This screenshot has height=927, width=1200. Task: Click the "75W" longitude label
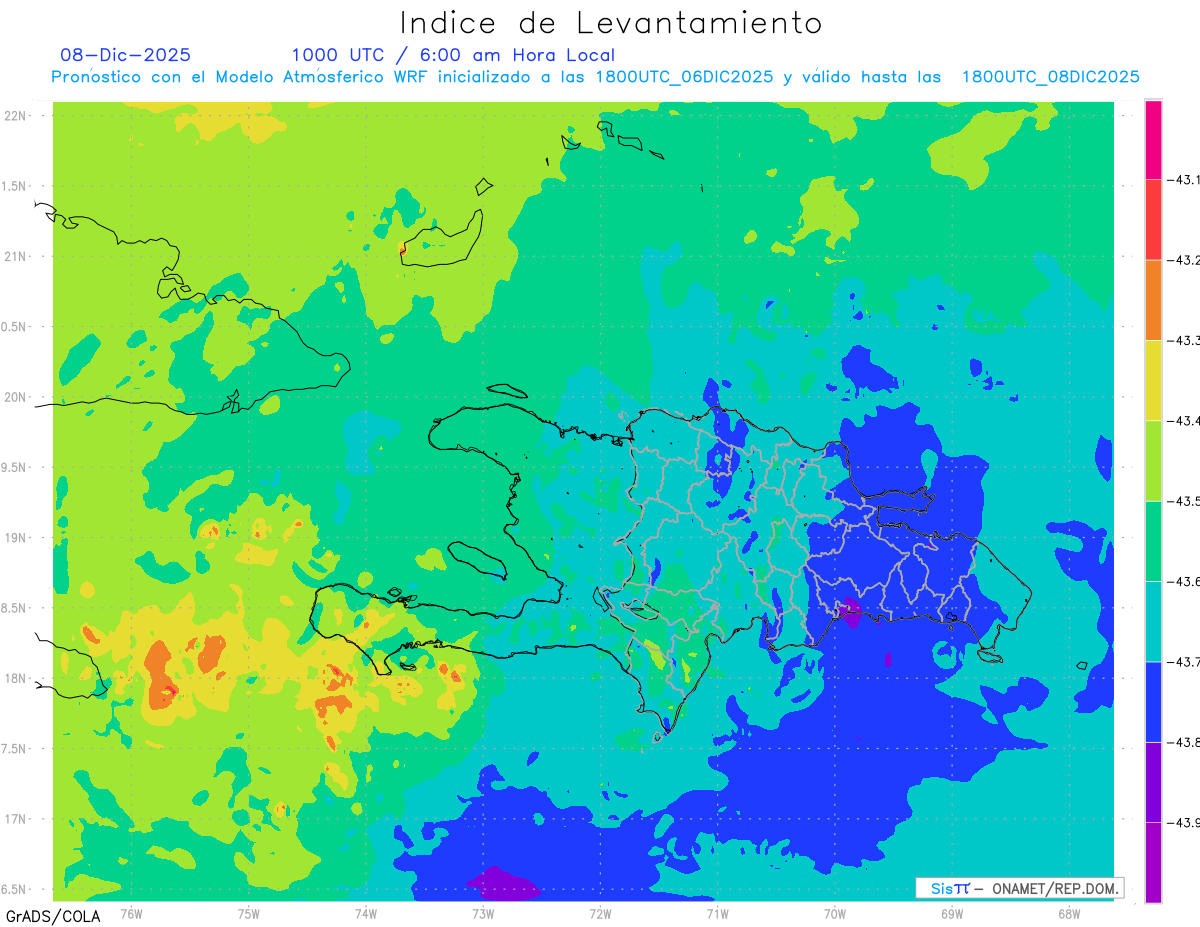(248, 913)
